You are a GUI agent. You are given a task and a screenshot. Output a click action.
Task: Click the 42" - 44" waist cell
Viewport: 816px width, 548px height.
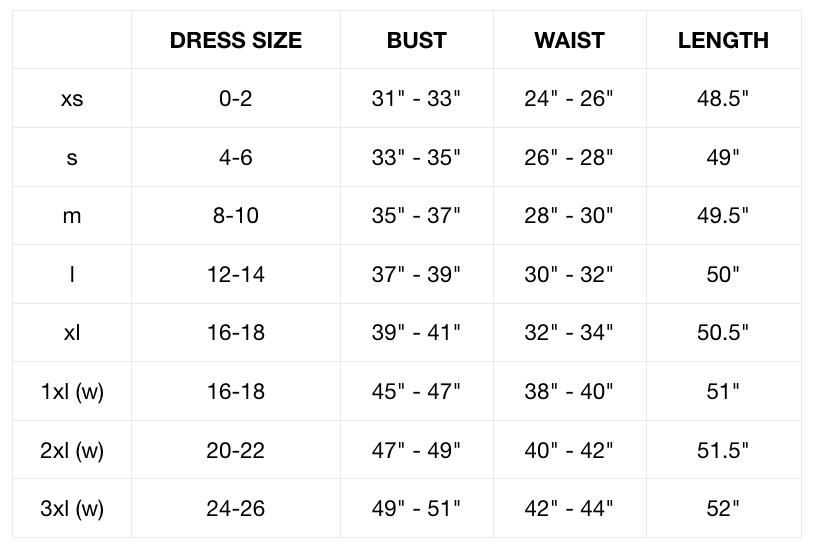(569, 508)
